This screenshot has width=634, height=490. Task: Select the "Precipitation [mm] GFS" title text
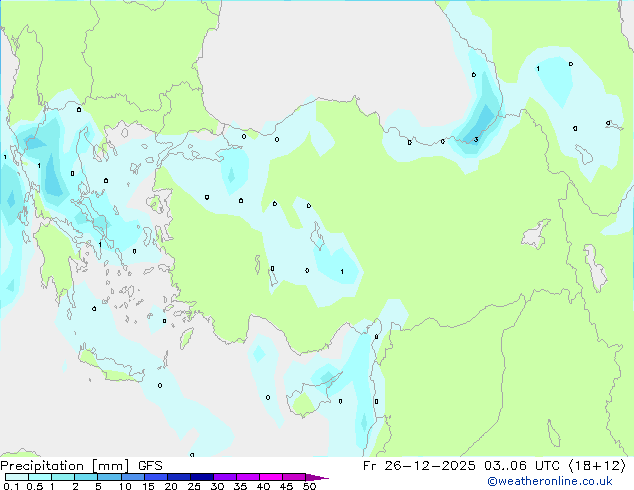pyautogui.click(x=81, y=466)
